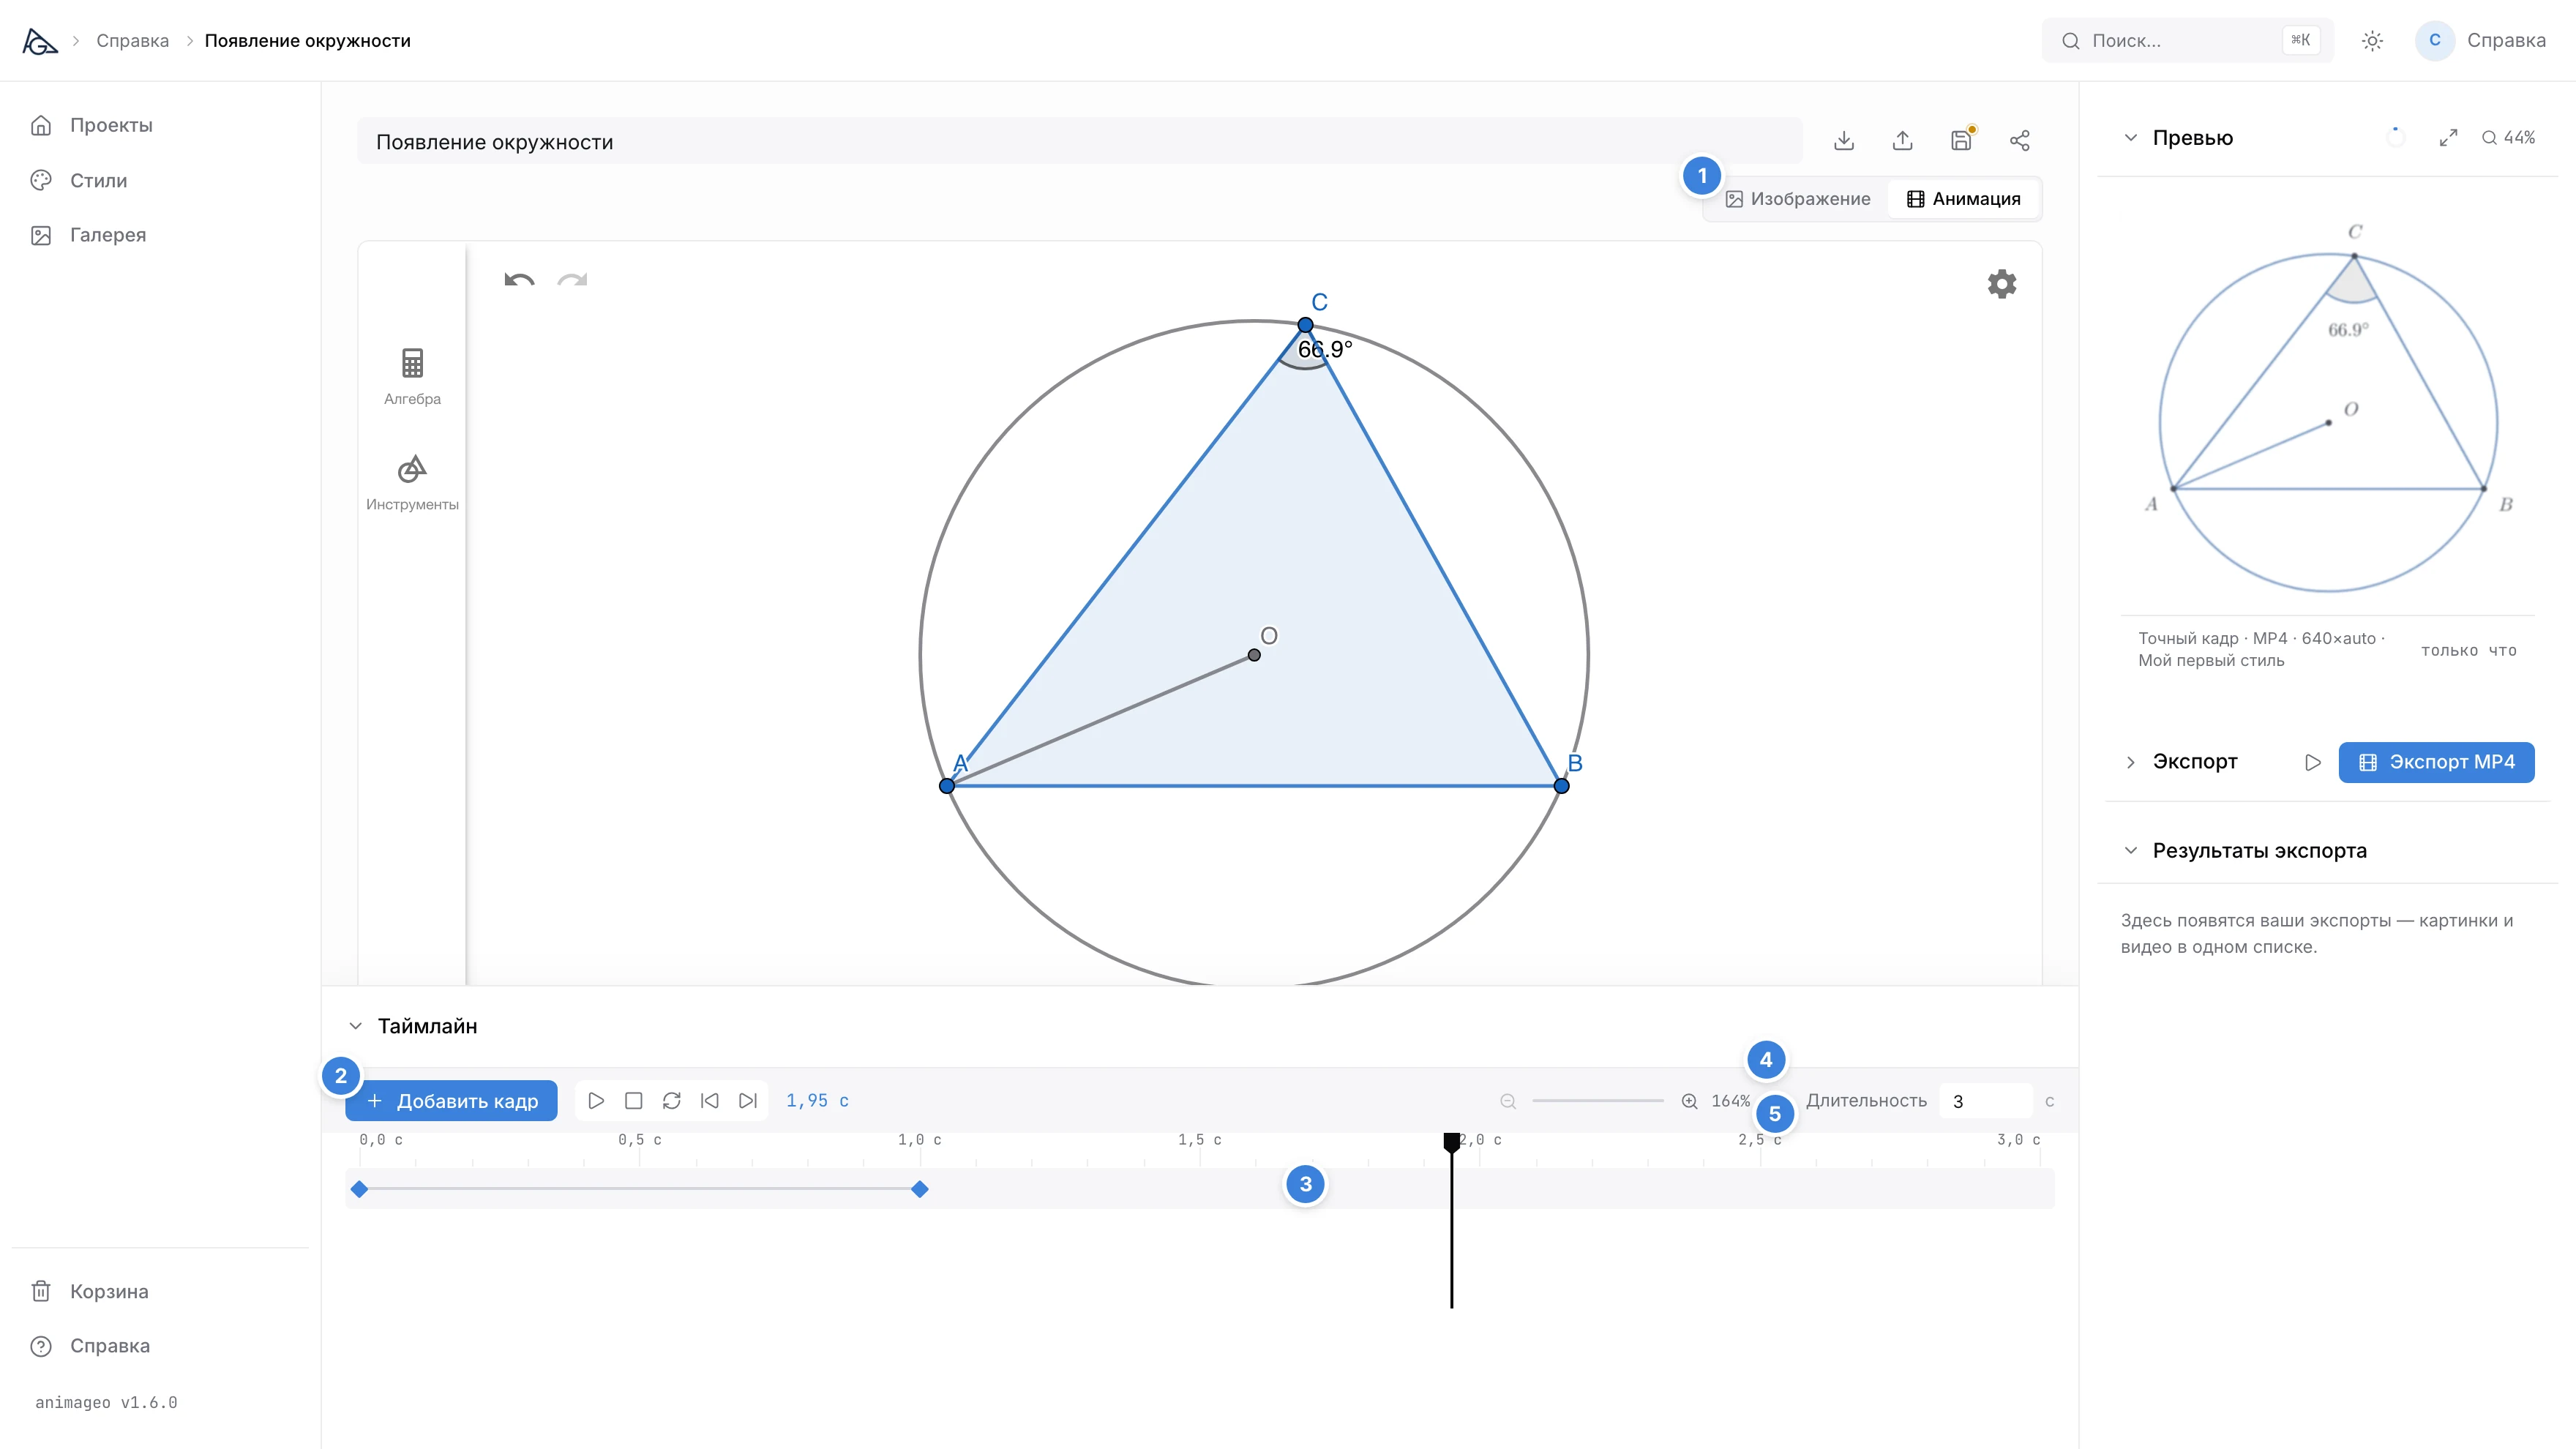Open the Справка user account menu

click(2480, 41)
